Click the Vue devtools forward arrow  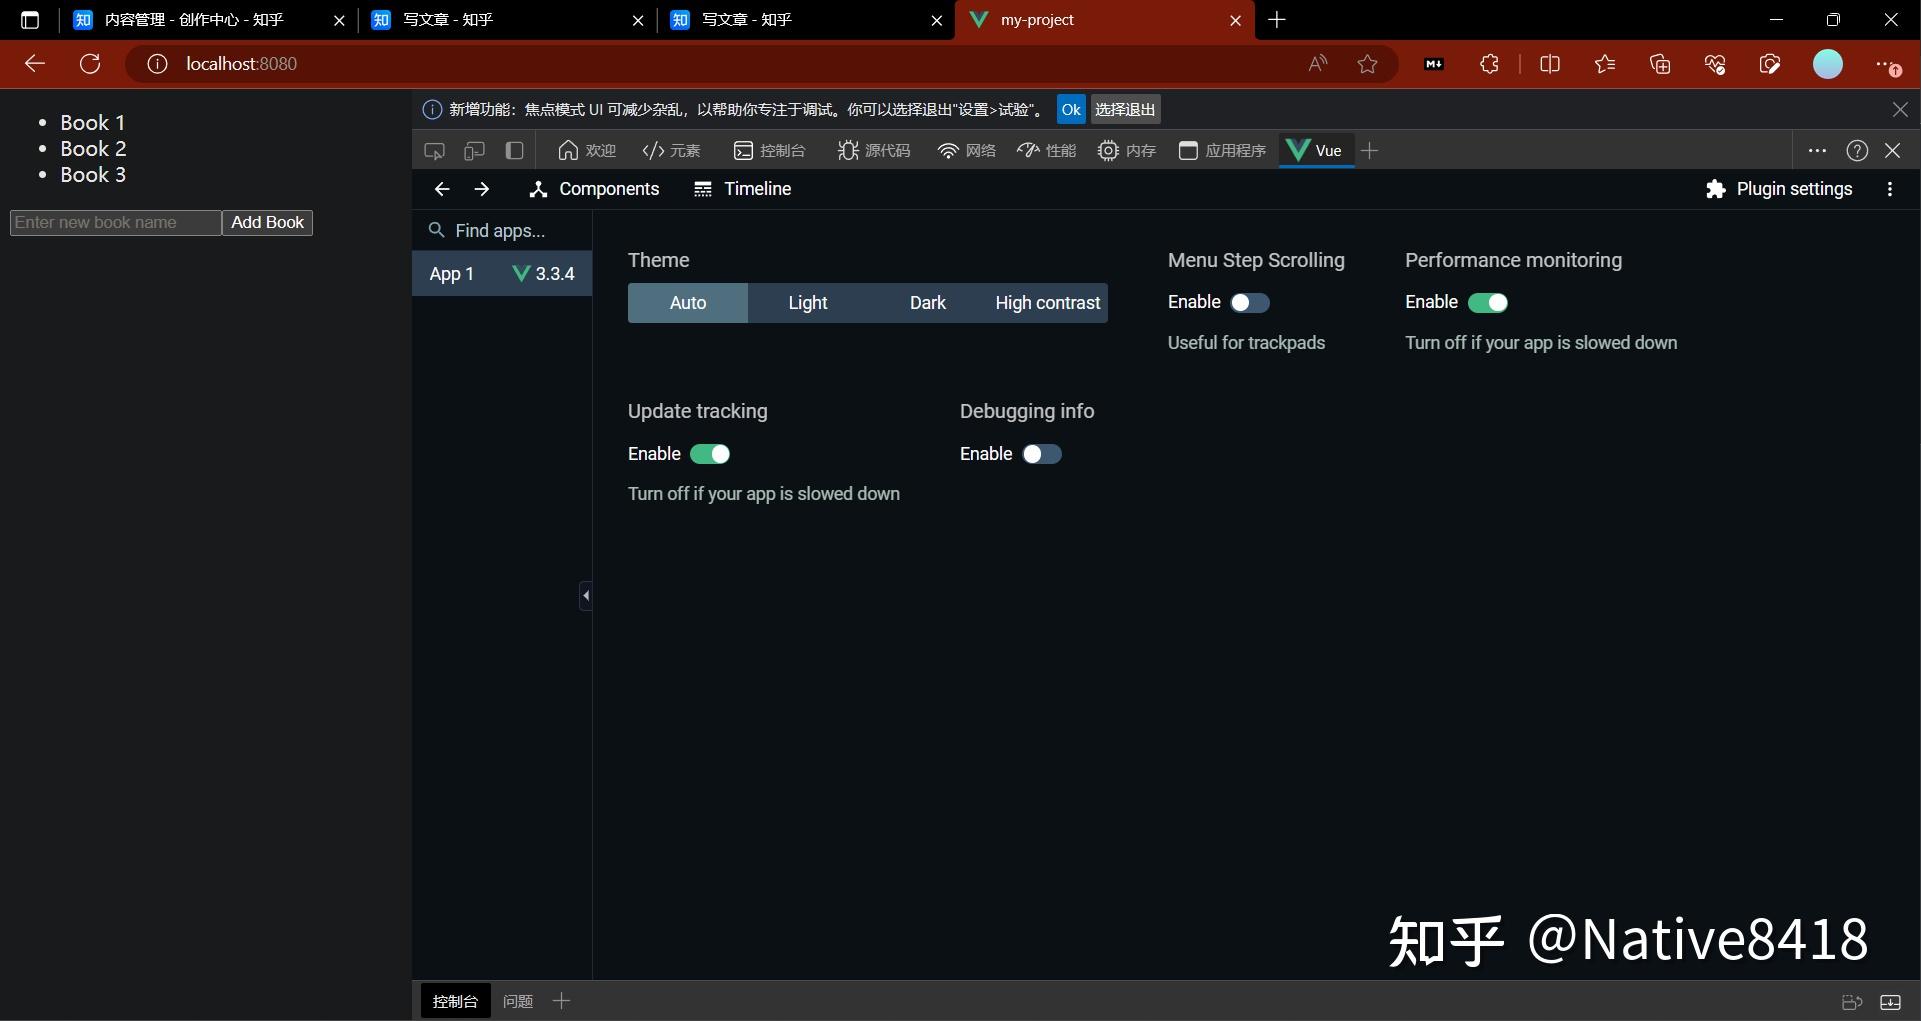[481, 189]
